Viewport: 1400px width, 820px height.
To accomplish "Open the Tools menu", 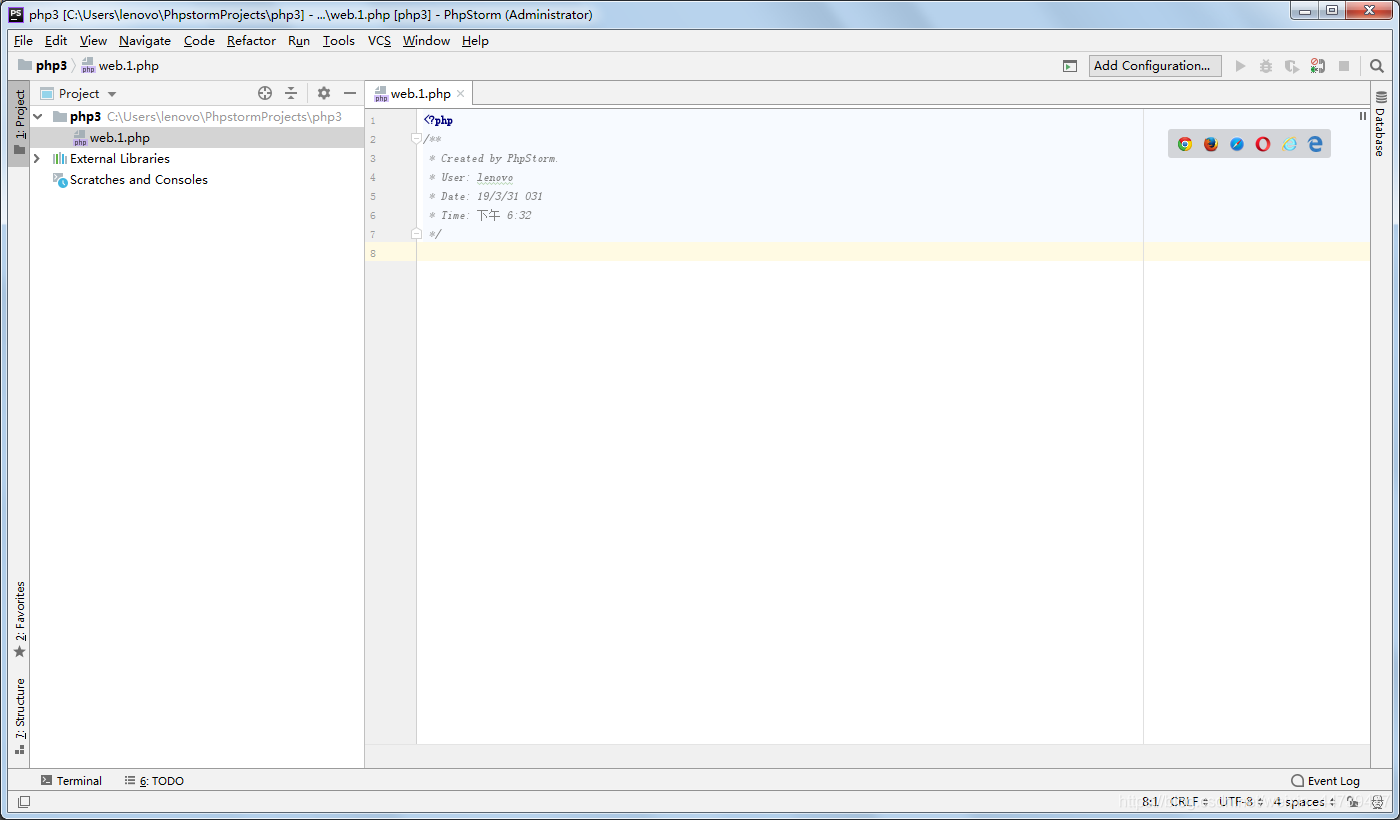I will pyautogui.click(x=339, y=41).
